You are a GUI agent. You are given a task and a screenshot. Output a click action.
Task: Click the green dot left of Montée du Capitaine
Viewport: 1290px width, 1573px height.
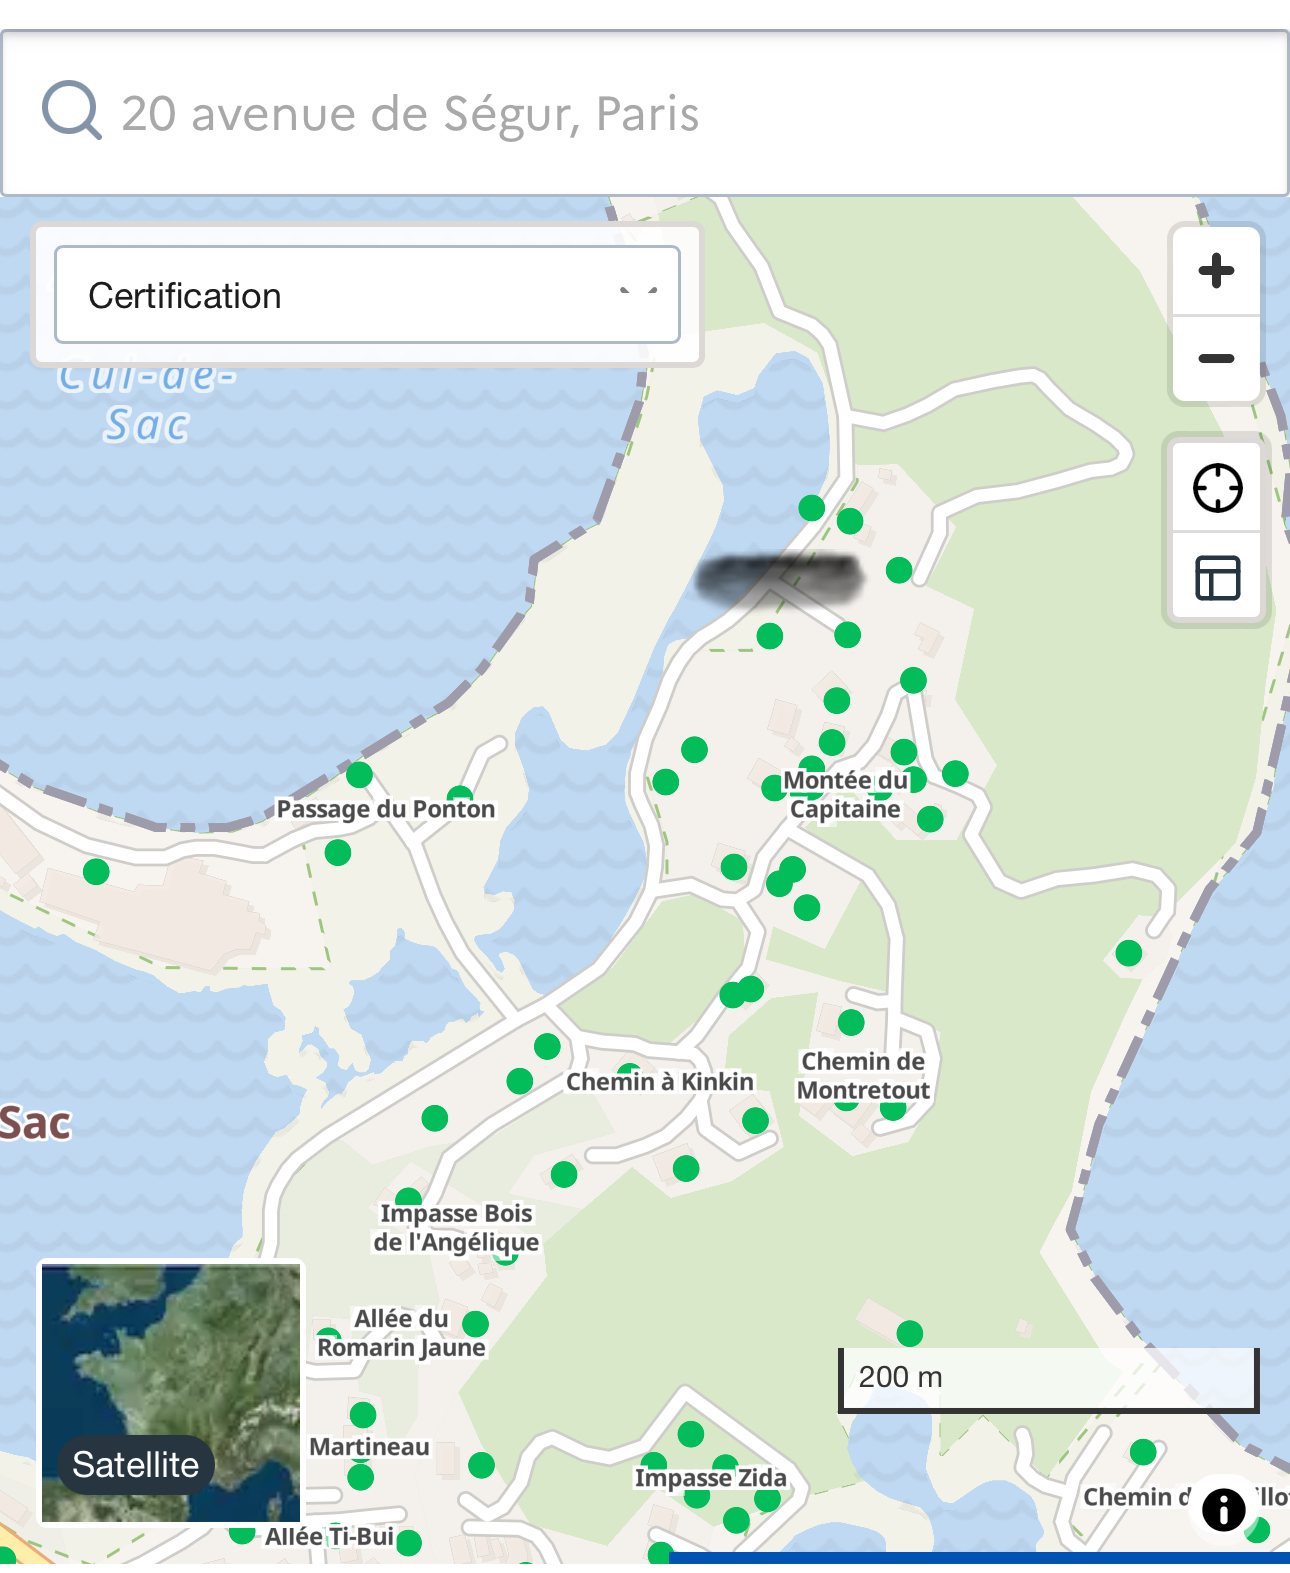pos(773,788)
